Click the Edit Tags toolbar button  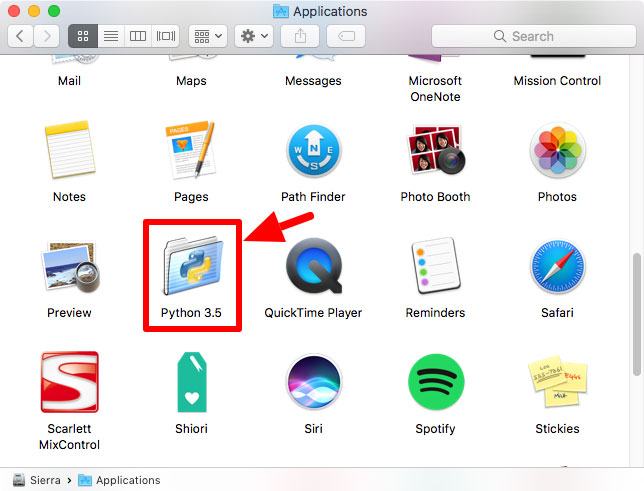coord(346,36)
